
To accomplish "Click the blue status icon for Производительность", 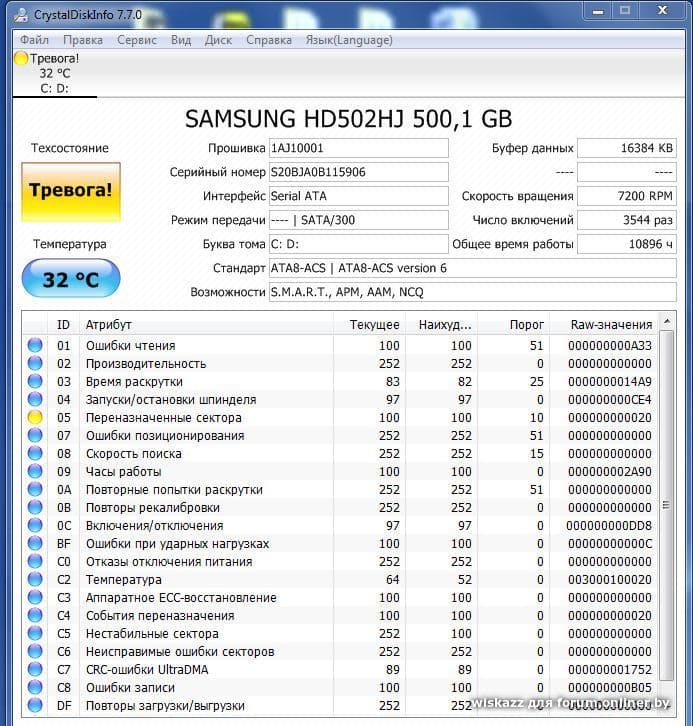I will [35, 363].
